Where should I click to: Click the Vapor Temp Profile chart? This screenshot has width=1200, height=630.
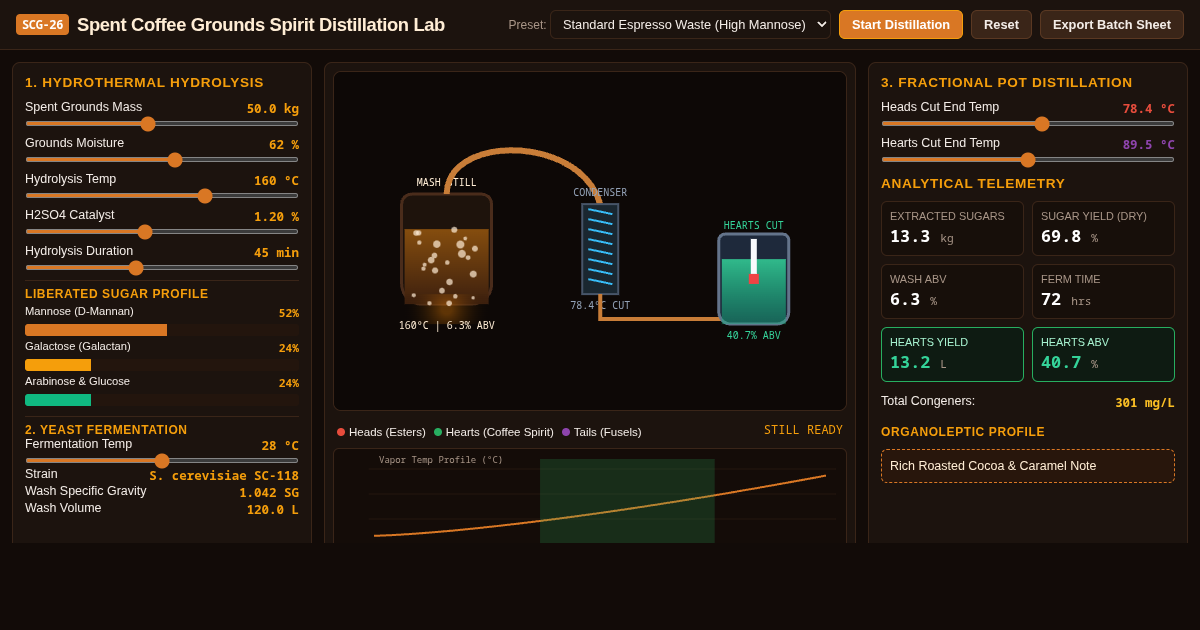(590, 496)
